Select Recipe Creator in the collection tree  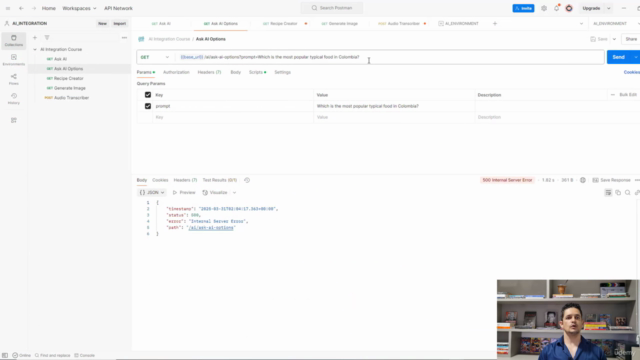pos(69,78)
